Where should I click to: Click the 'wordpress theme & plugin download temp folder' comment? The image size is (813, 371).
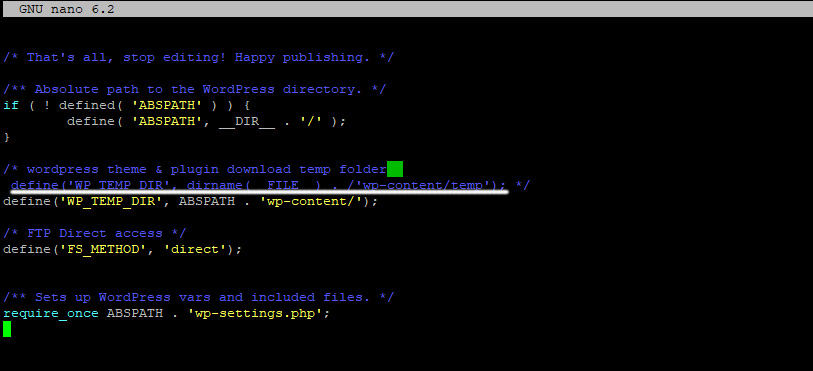pos(195,169)
